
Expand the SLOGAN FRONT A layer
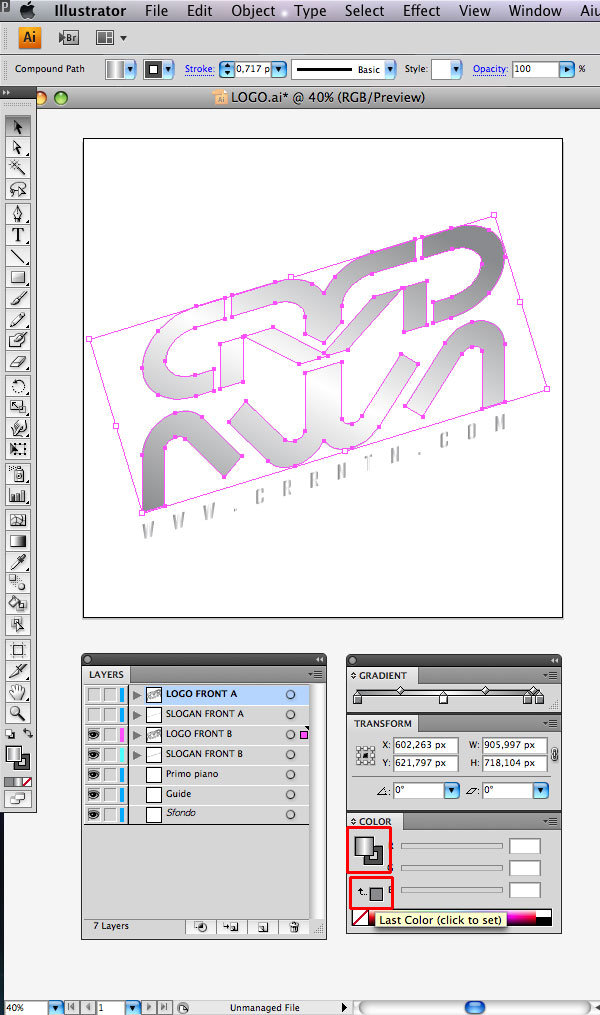(x=137, y=715)
